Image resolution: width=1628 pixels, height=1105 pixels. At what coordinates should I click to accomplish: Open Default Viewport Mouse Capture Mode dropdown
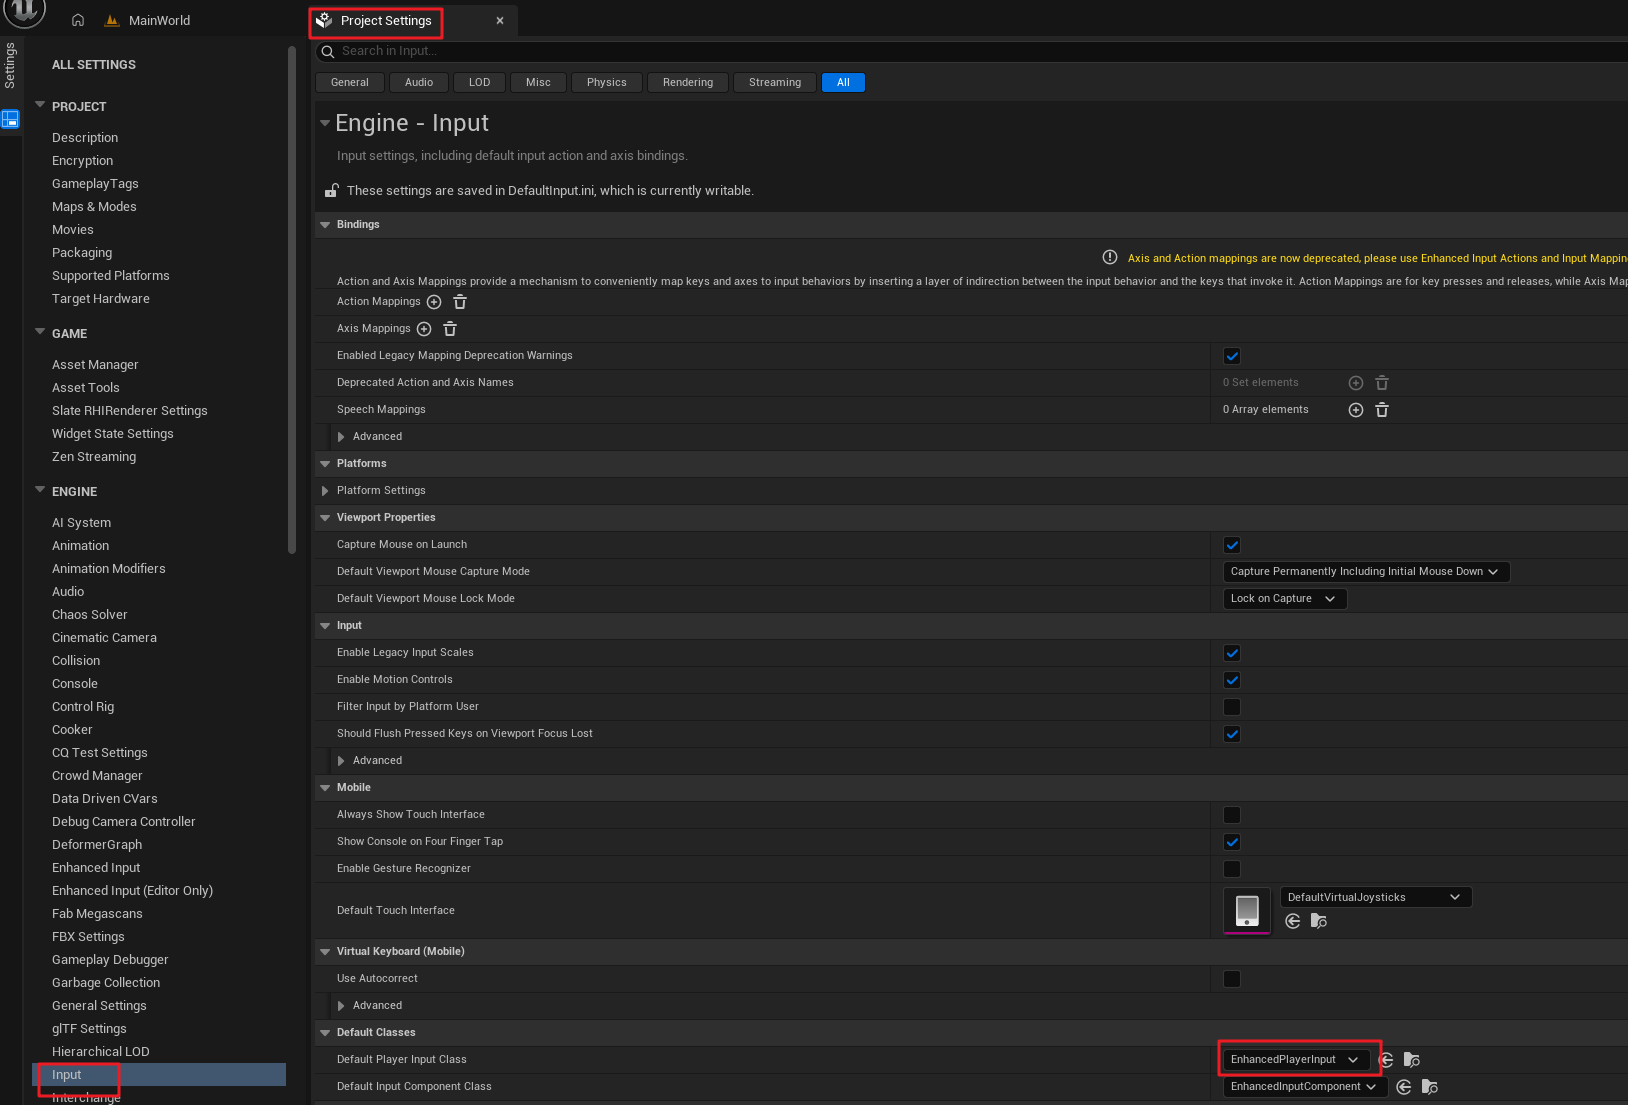point(1366,572)
